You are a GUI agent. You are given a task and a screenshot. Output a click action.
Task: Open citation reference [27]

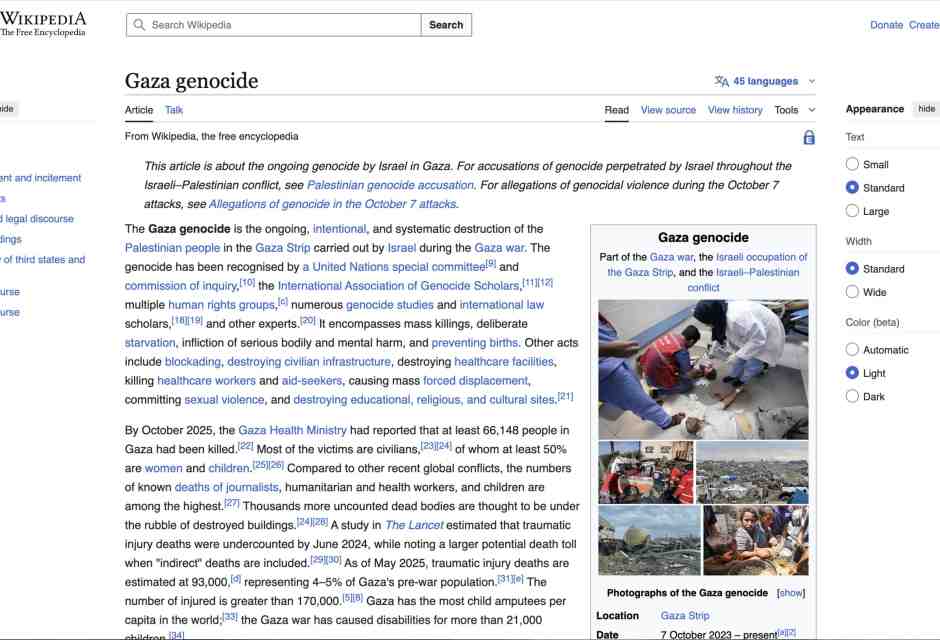tap(232, 503)
